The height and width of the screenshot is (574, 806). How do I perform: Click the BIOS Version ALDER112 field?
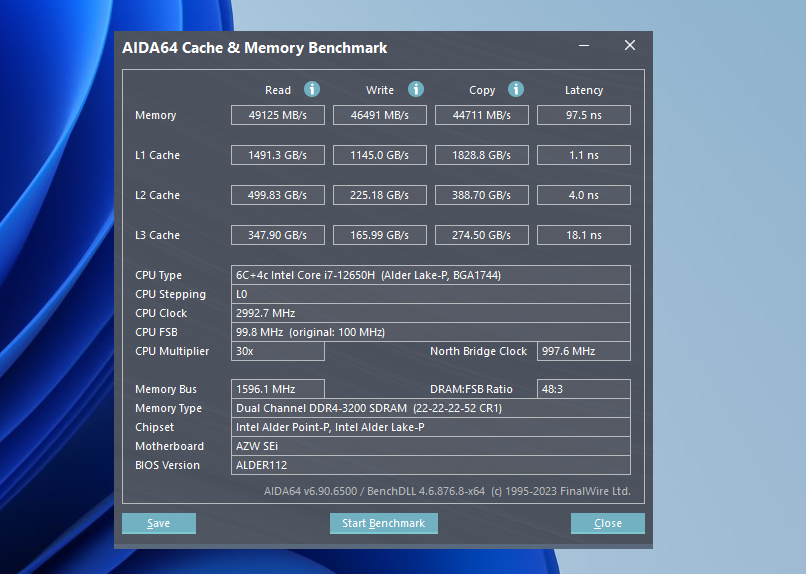tap(430, 465)
